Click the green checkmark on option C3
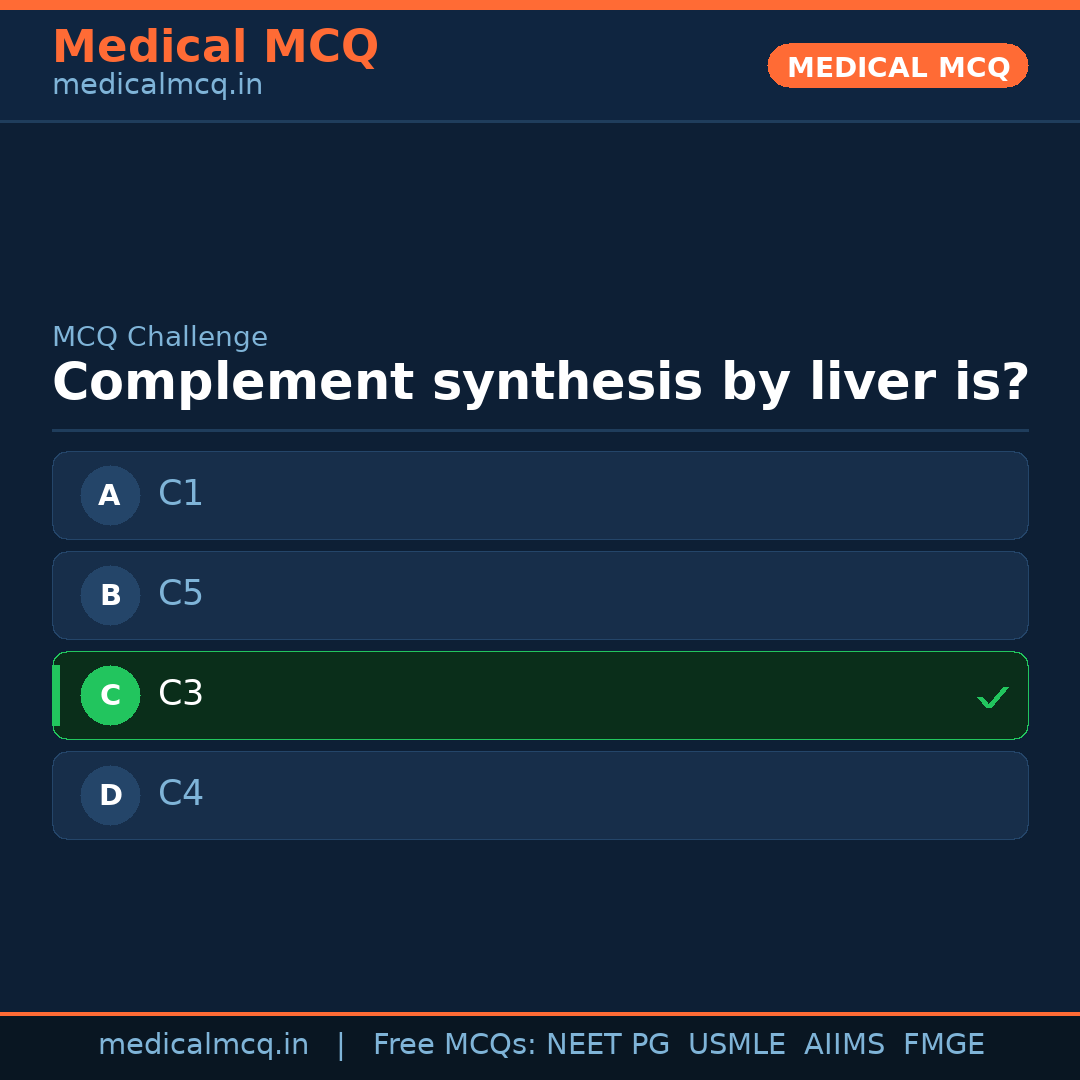 [x=992, y=697]
